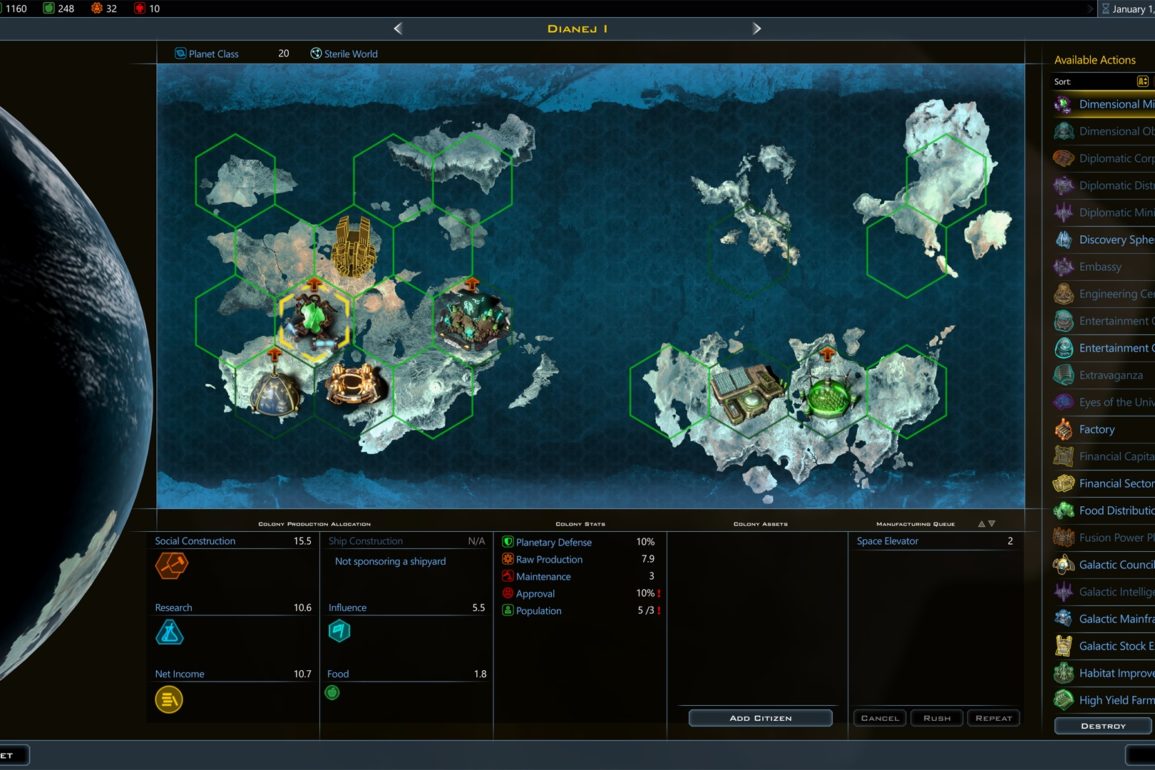Screen dimensions: 1155x770
Task: Select Galactic Mainframe improvement entry
Action: point(1103,619)
